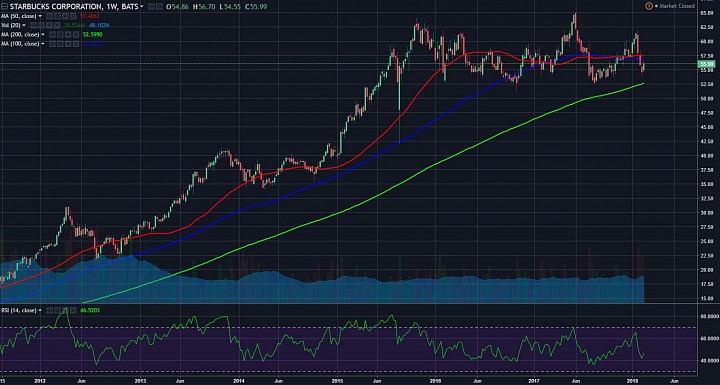Open the STARBUCKS CORPORATION title dropdown arrow
This screenshot has height=385, width=720.
pos(142,6)
